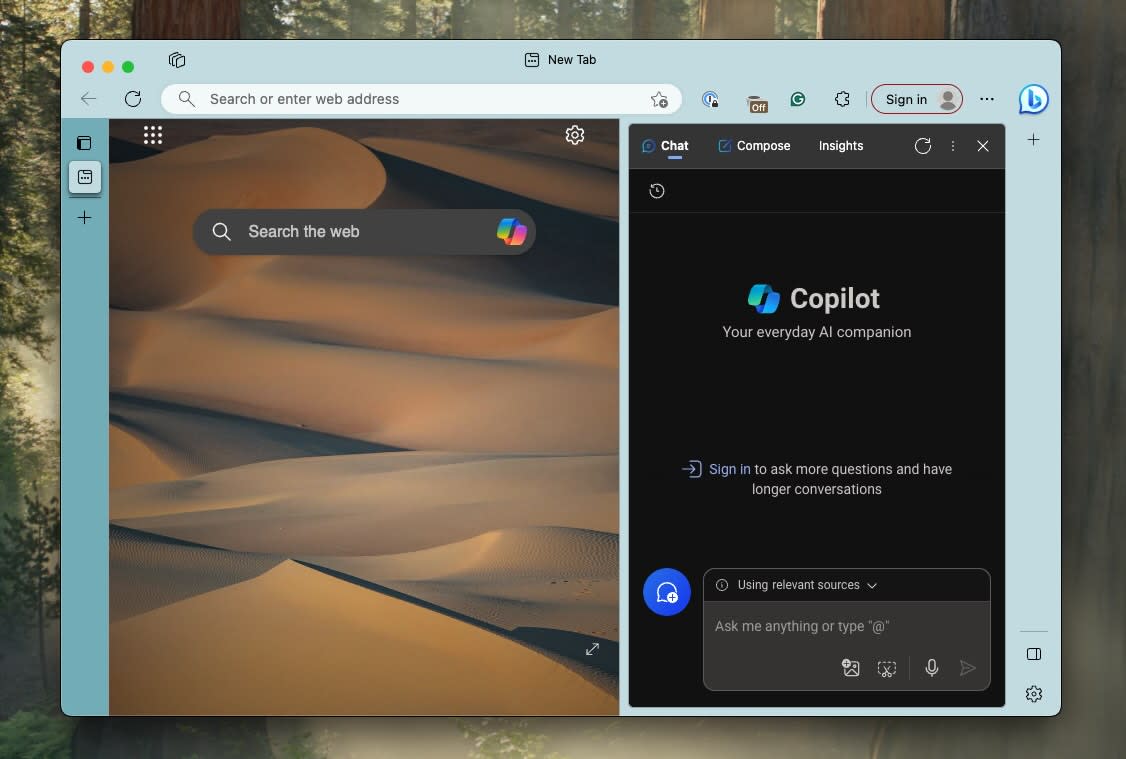Switch to the Insights tab
The width and height of the screenshot is (1126, 759).
(841, 146)
